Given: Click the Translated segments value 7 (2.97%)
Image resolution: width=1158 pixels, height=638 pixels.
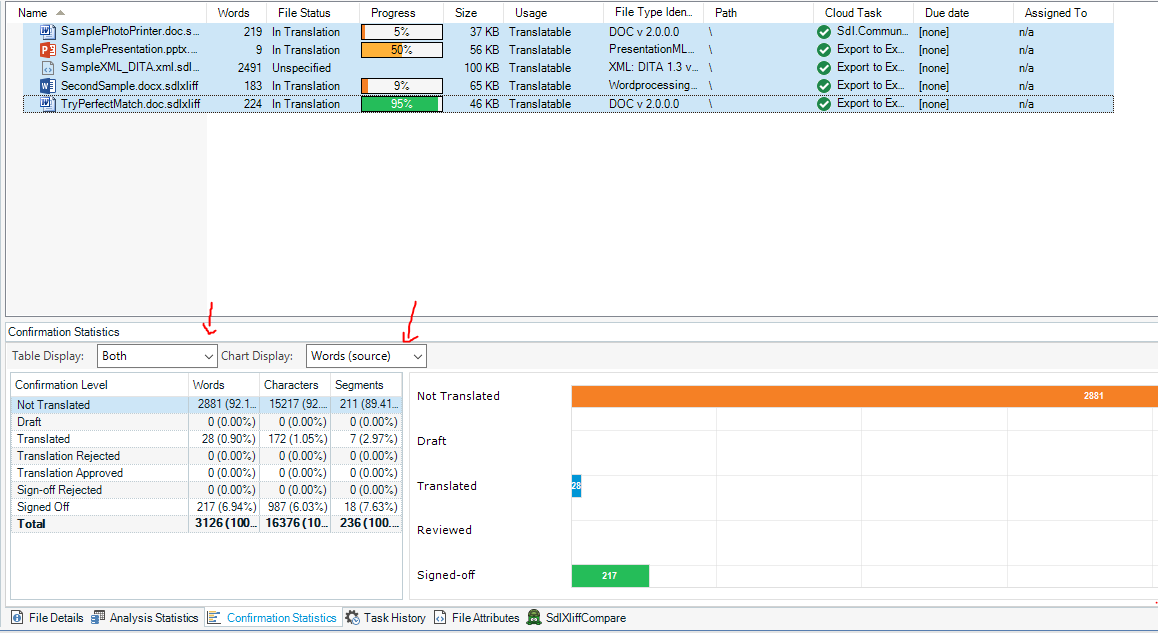Looking at the screenshot, I should [373, 439].
